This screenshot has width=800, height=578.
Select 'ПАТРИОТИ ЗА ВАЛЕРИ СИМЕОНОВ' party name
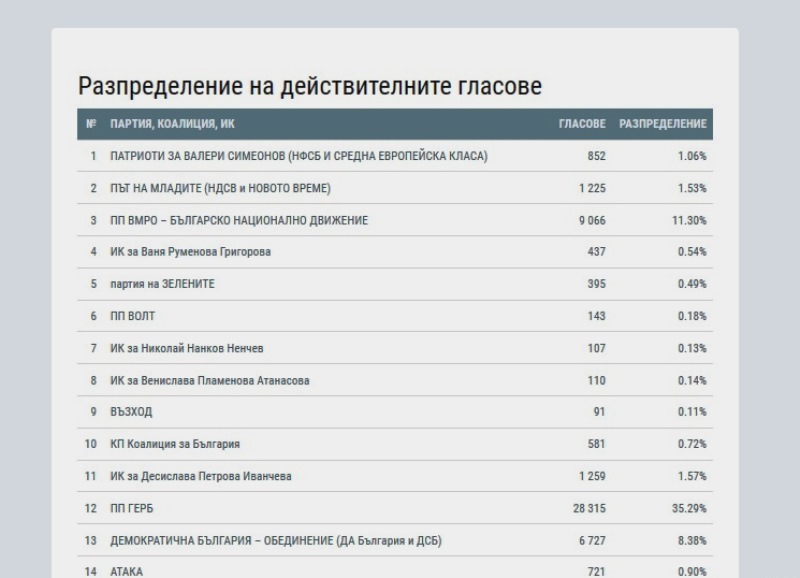pos(299,156)
